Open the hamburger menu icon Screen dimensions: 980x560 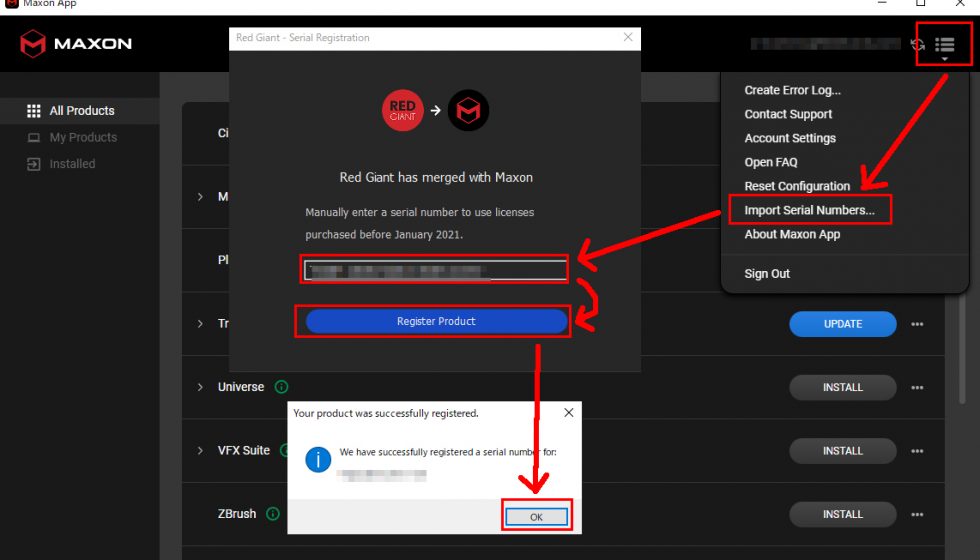944,45
